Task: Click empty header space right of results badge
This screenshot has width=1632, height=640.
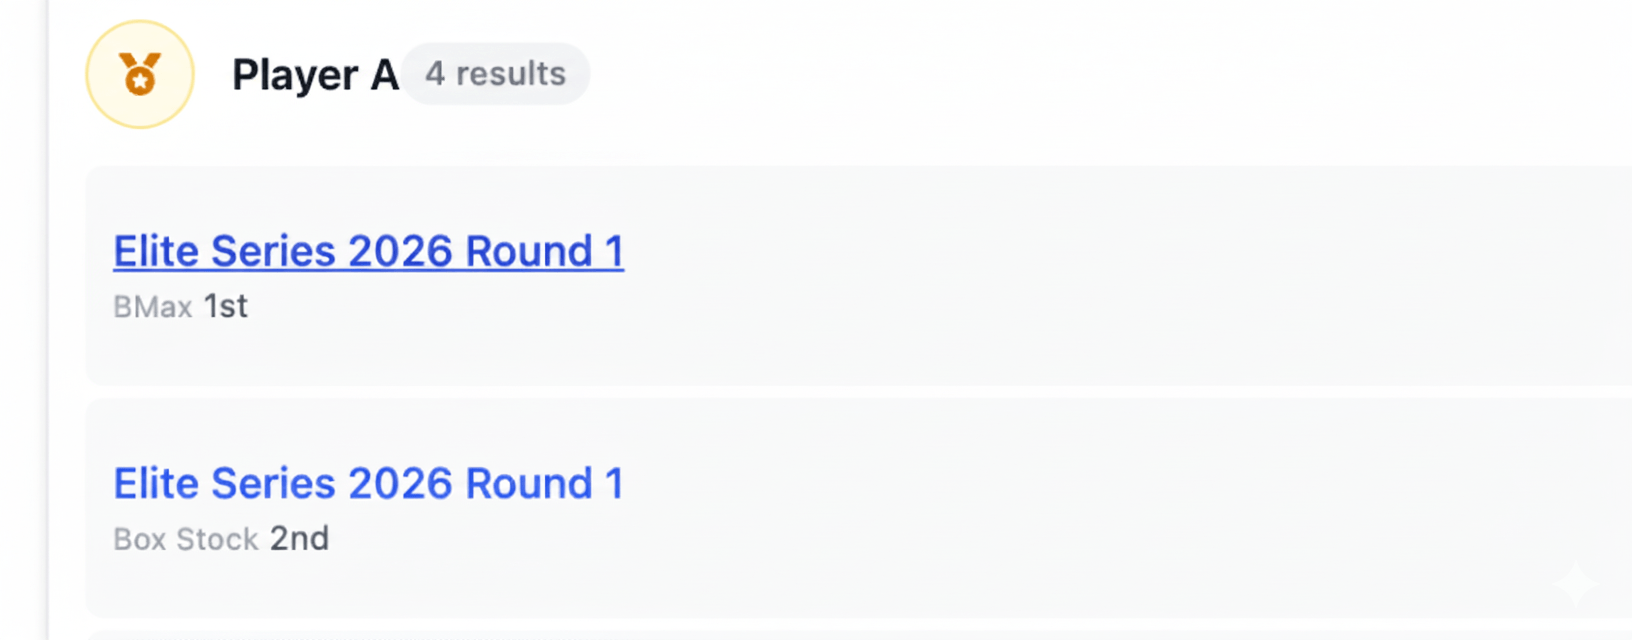Action: (1000, 75)
